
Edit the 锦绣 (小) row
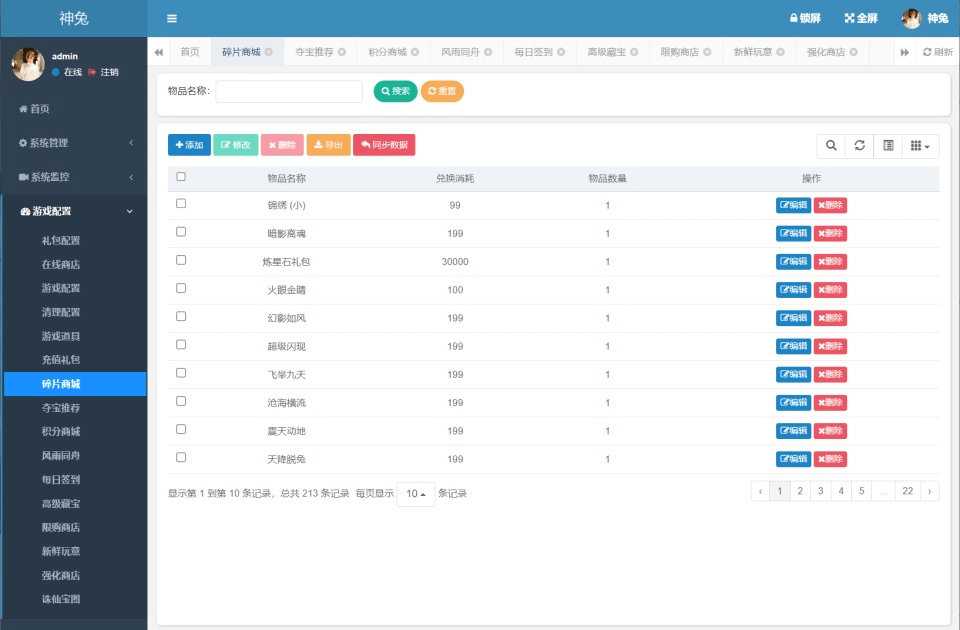(793, 205)
